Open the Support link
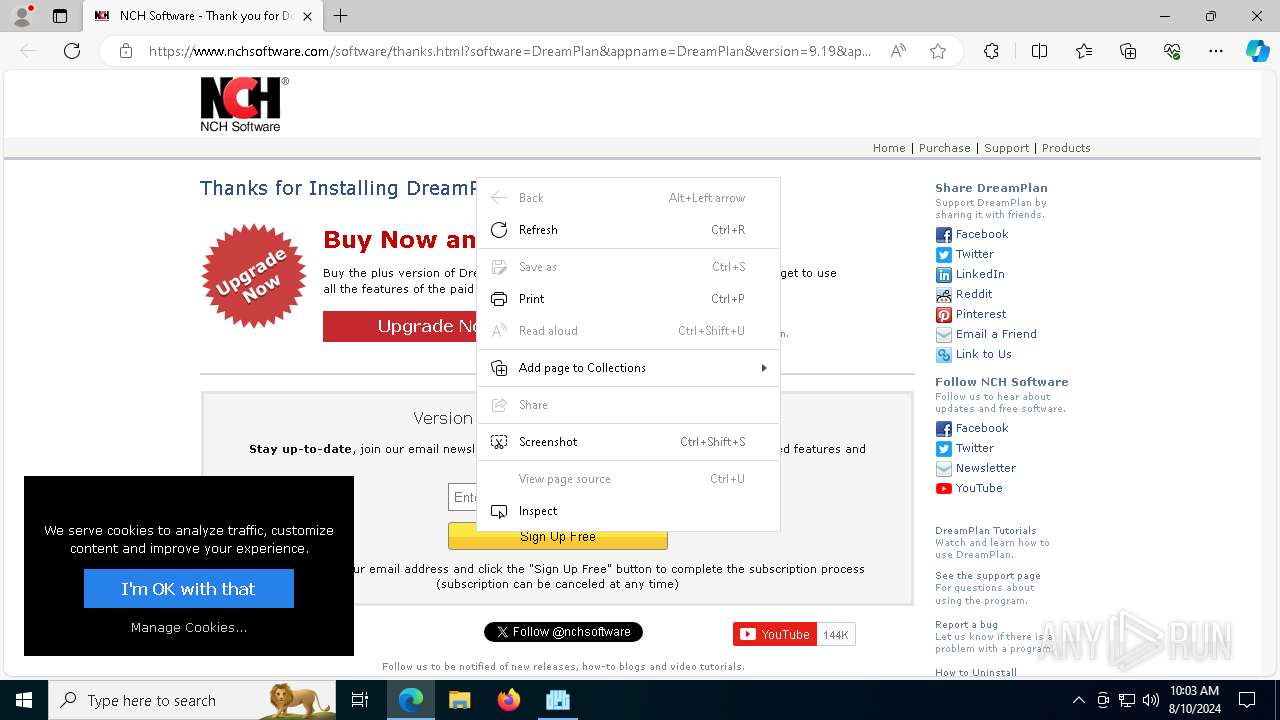Screen dimensions: 1280x720 tap(1006, 148)
